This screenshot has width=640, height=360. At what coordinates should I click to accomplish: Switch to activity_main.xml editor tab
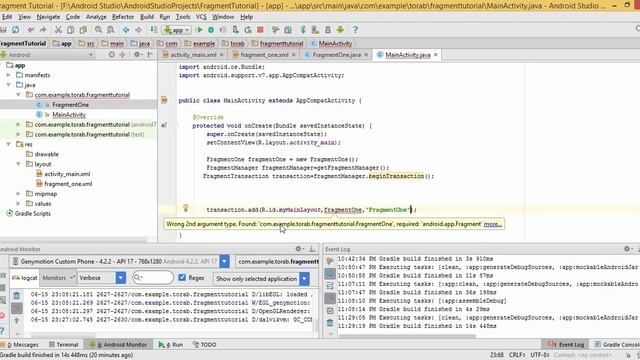(193, 55)
